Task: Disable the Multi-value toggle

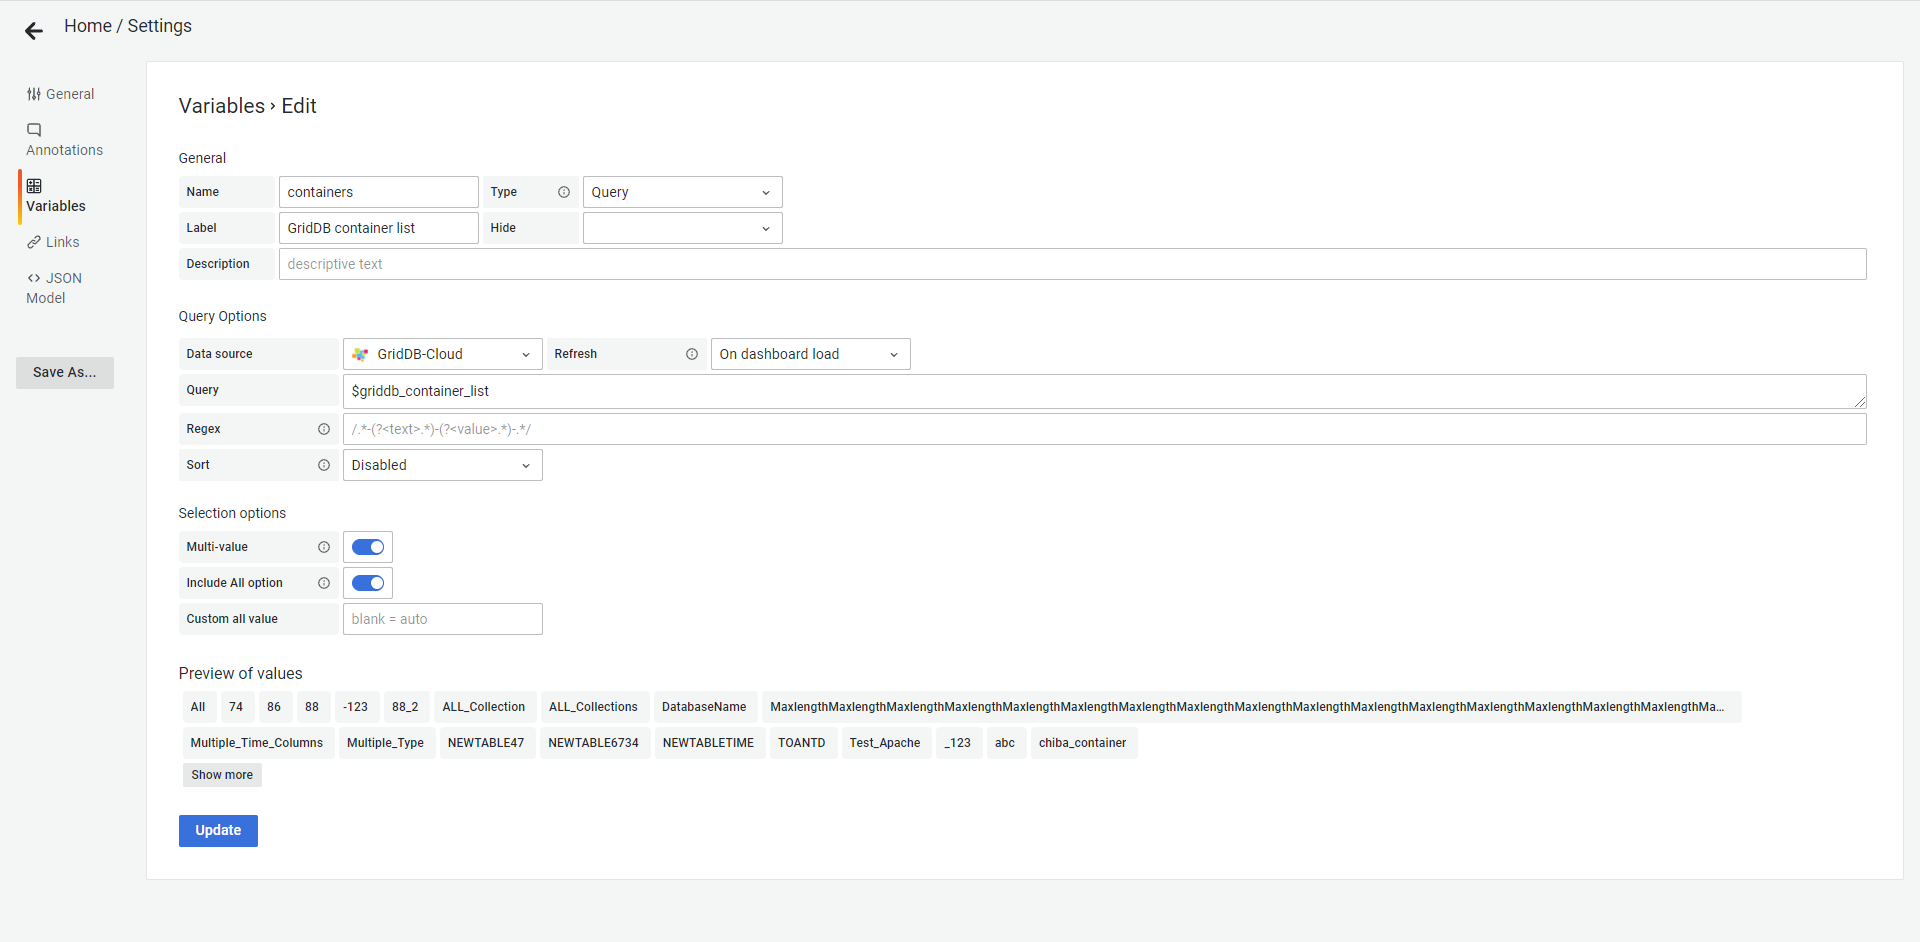Action: point(368,547)
